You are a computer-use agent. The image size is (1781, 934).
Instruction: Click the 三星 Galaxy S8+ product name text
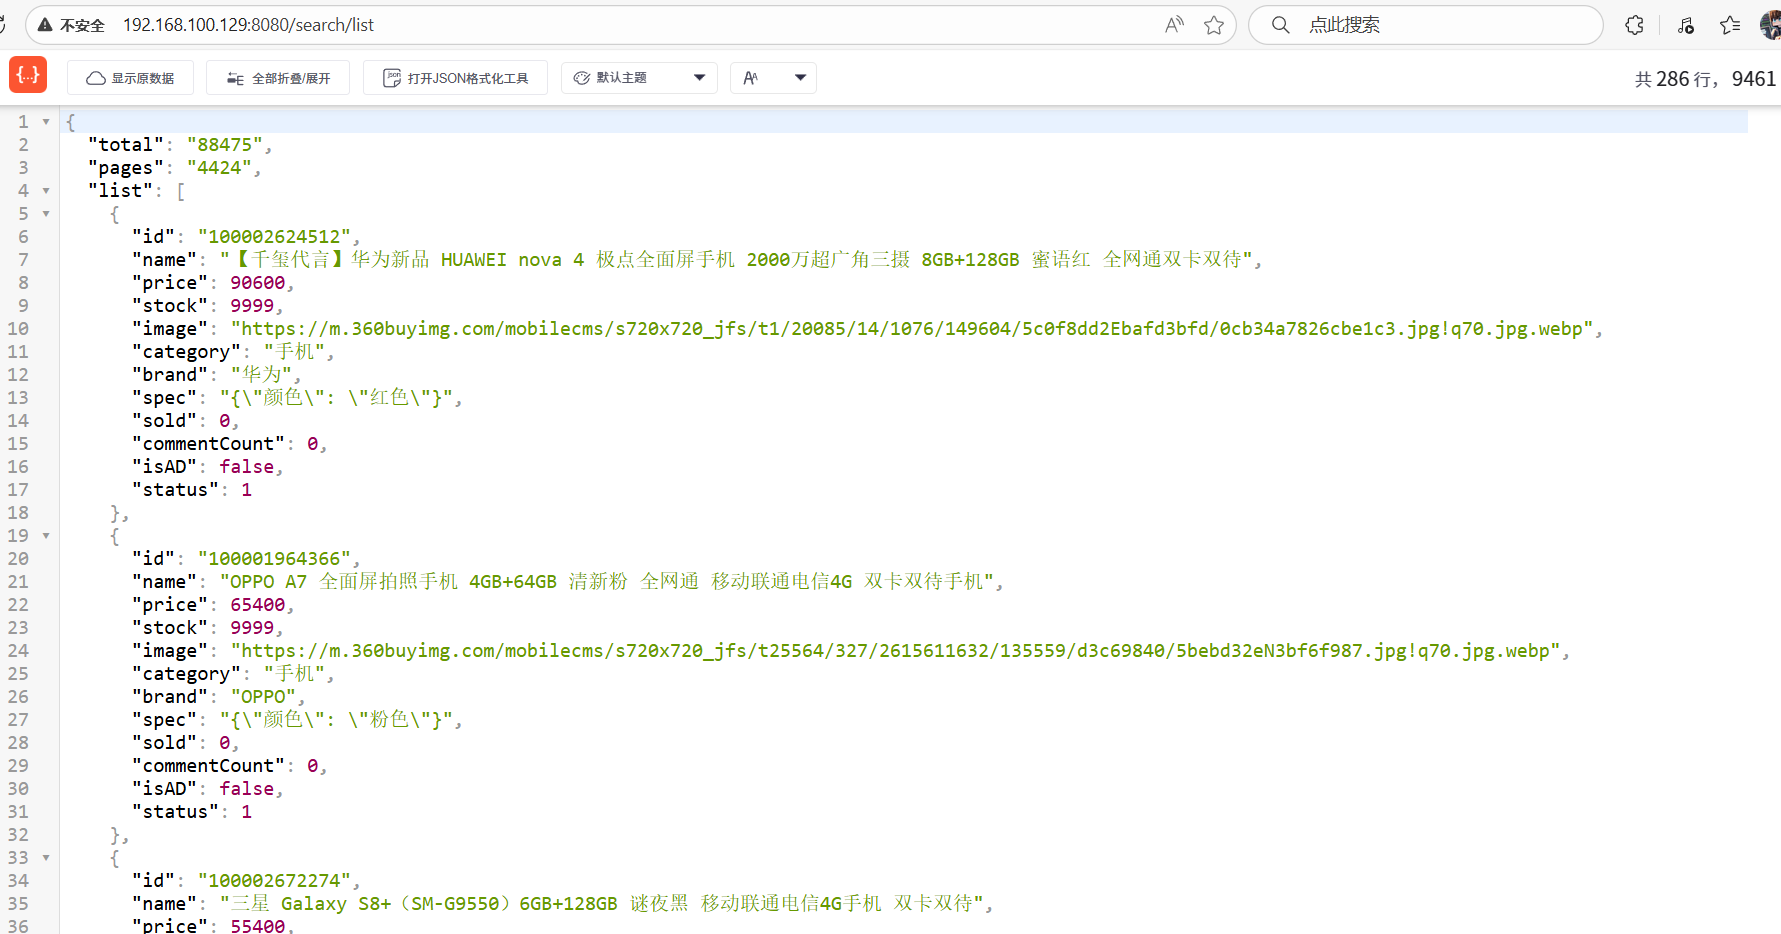click(602, 904)
